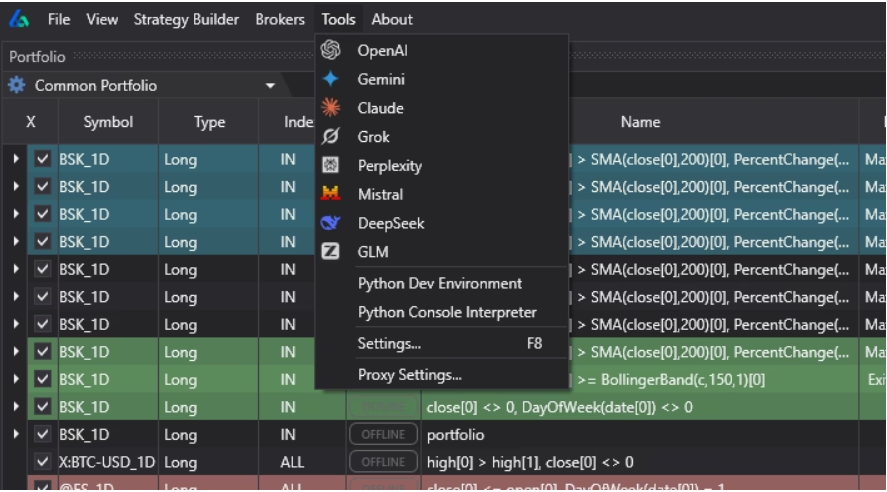Expand the first BSK_1D row
The image size is (887, 492).
16,159
